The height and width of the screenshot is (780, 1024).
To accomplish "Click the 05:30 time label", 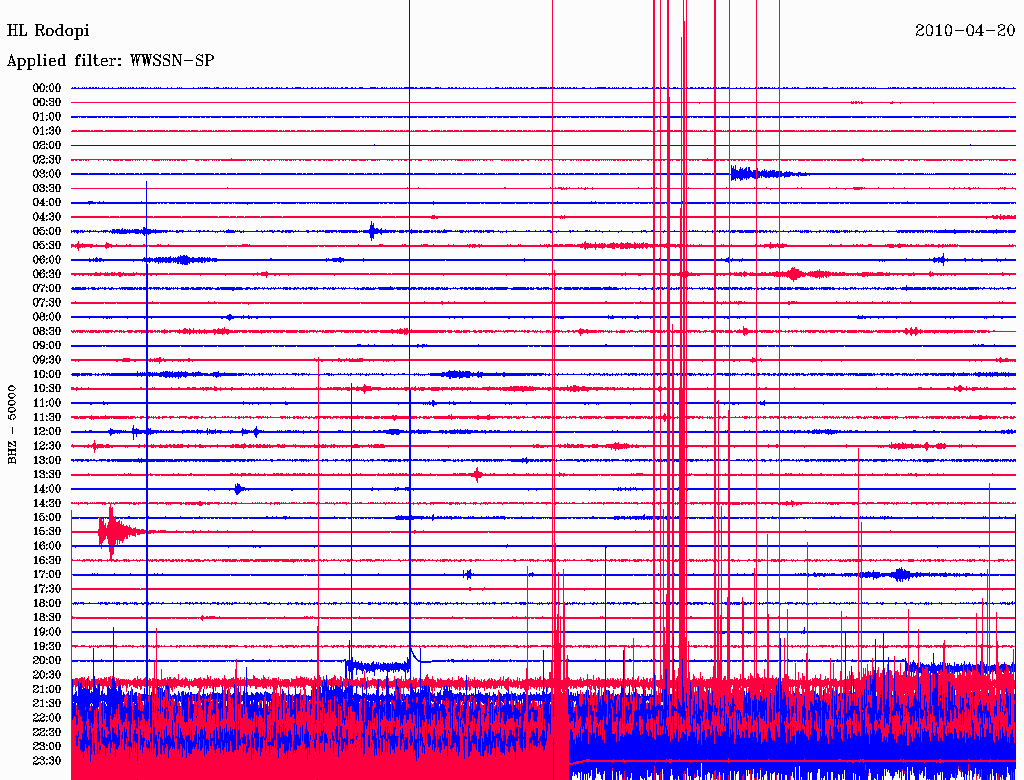I will 47,246.
